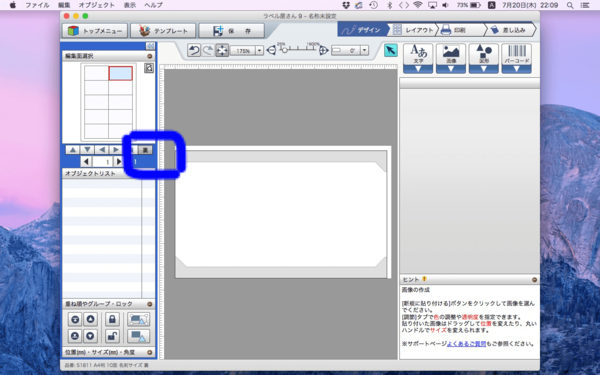This screenshot has height=375, width=600.
Task: Click the bring to front icon
Action: (x=75, y=319)
